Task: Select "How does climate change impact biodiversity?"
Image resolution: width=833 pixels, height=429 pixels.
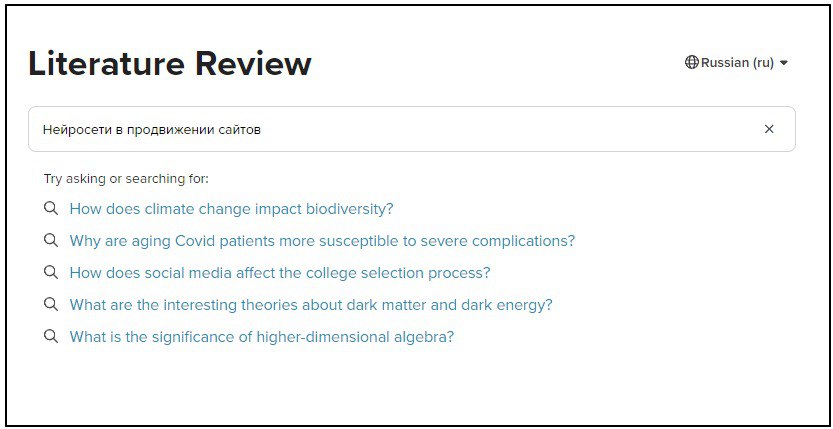Action: point(231,209)
